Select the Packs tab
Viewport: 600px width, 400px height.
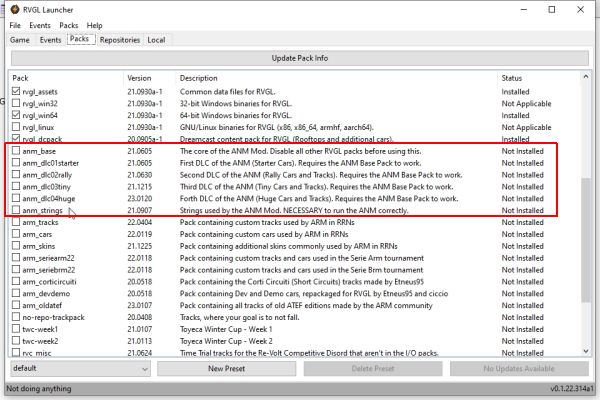tap(80, 39)
